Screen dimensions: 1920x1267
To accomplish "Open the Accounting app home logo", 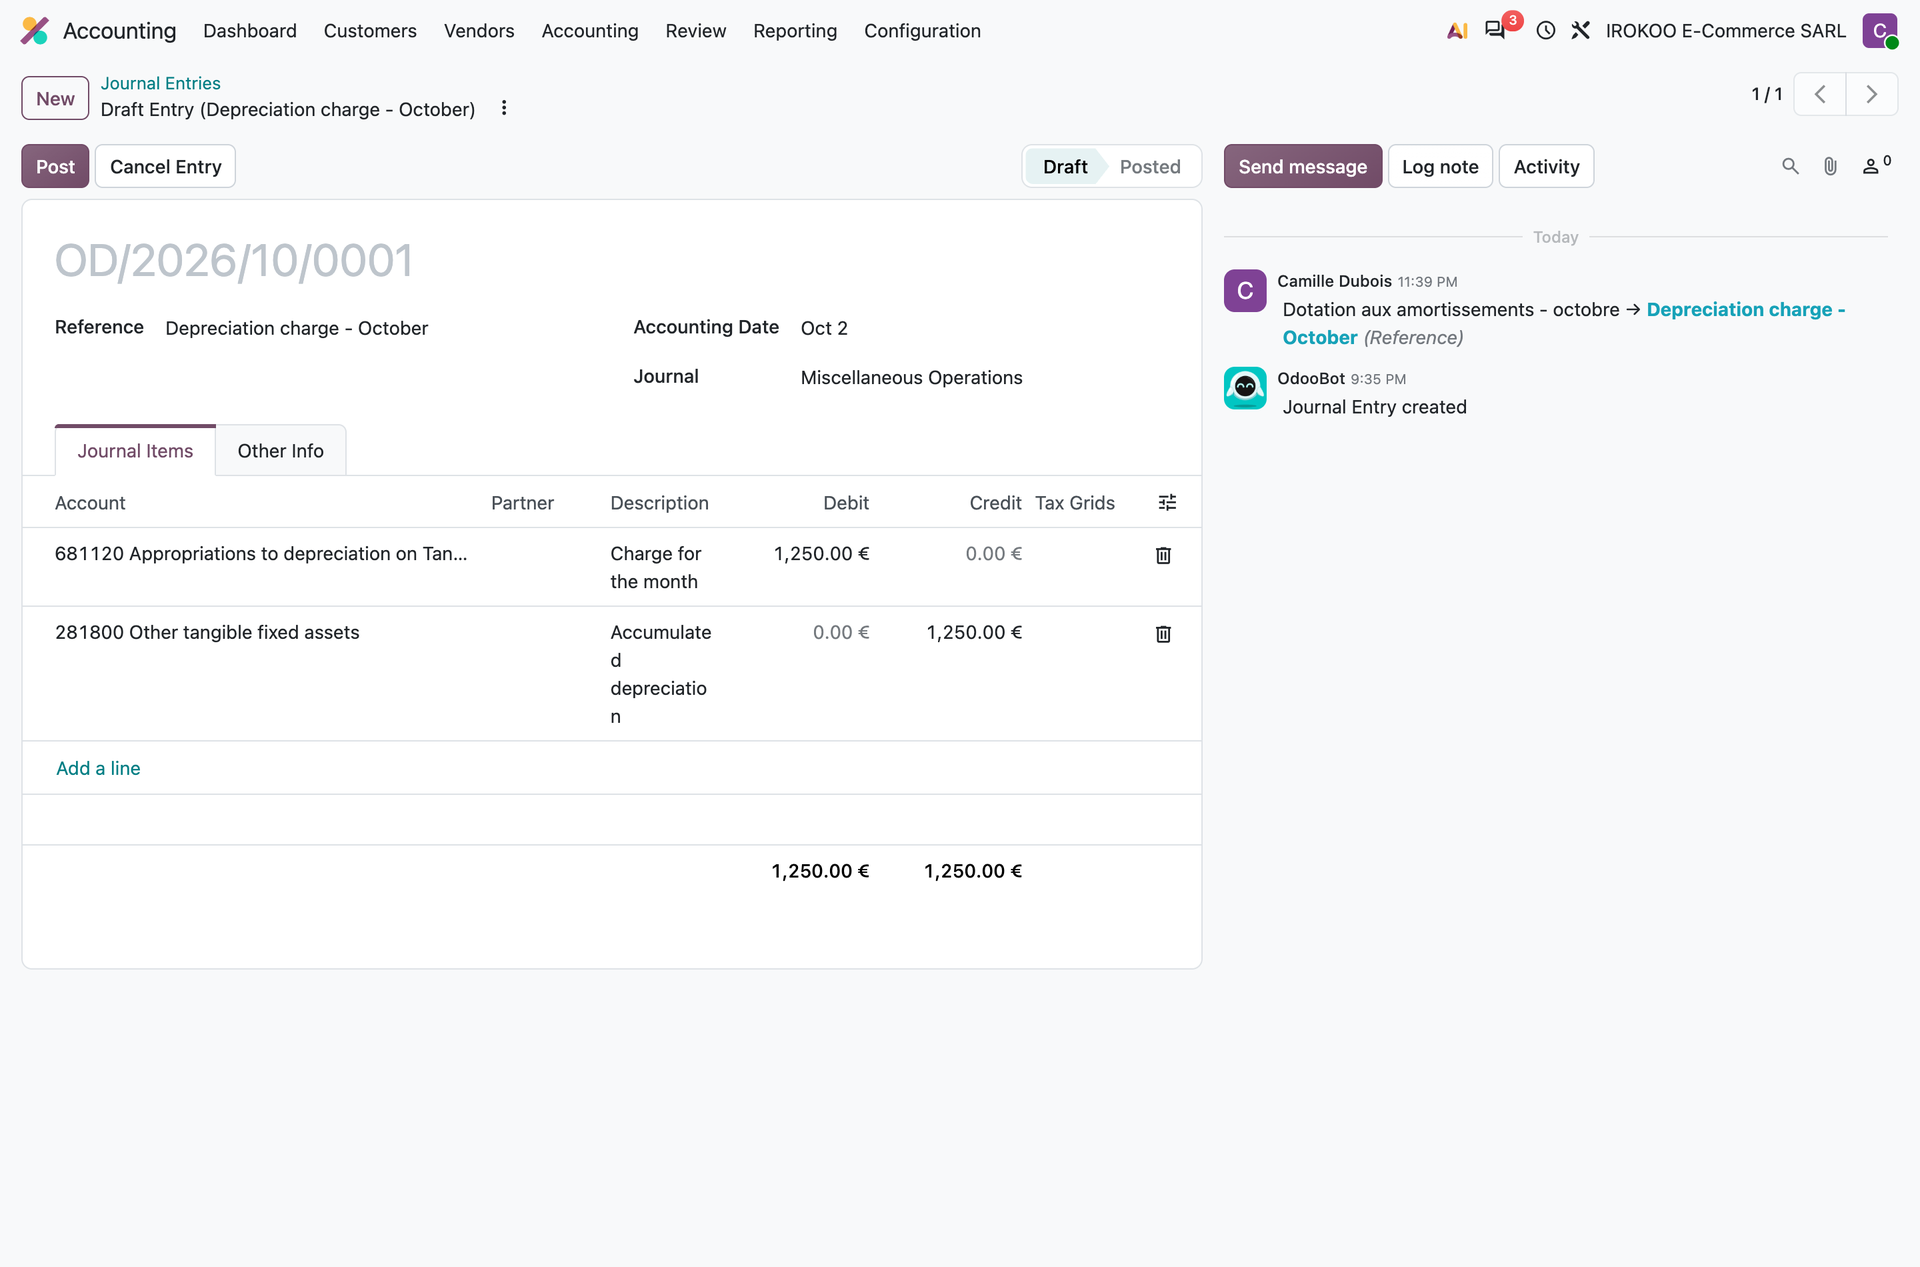I will pos(35,31).
